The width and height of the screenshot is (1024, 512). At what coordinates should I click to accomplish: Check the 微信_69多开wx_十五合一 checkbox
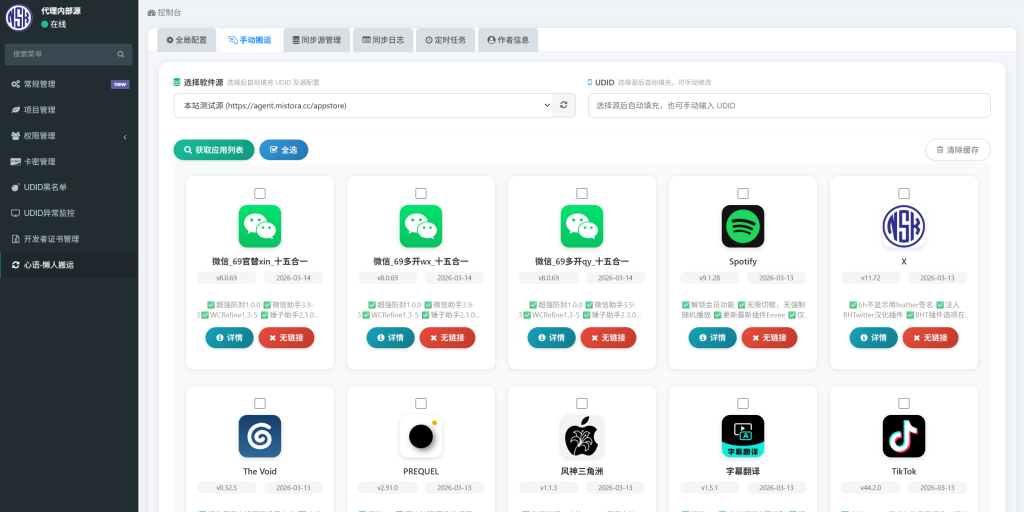(421, 193)
